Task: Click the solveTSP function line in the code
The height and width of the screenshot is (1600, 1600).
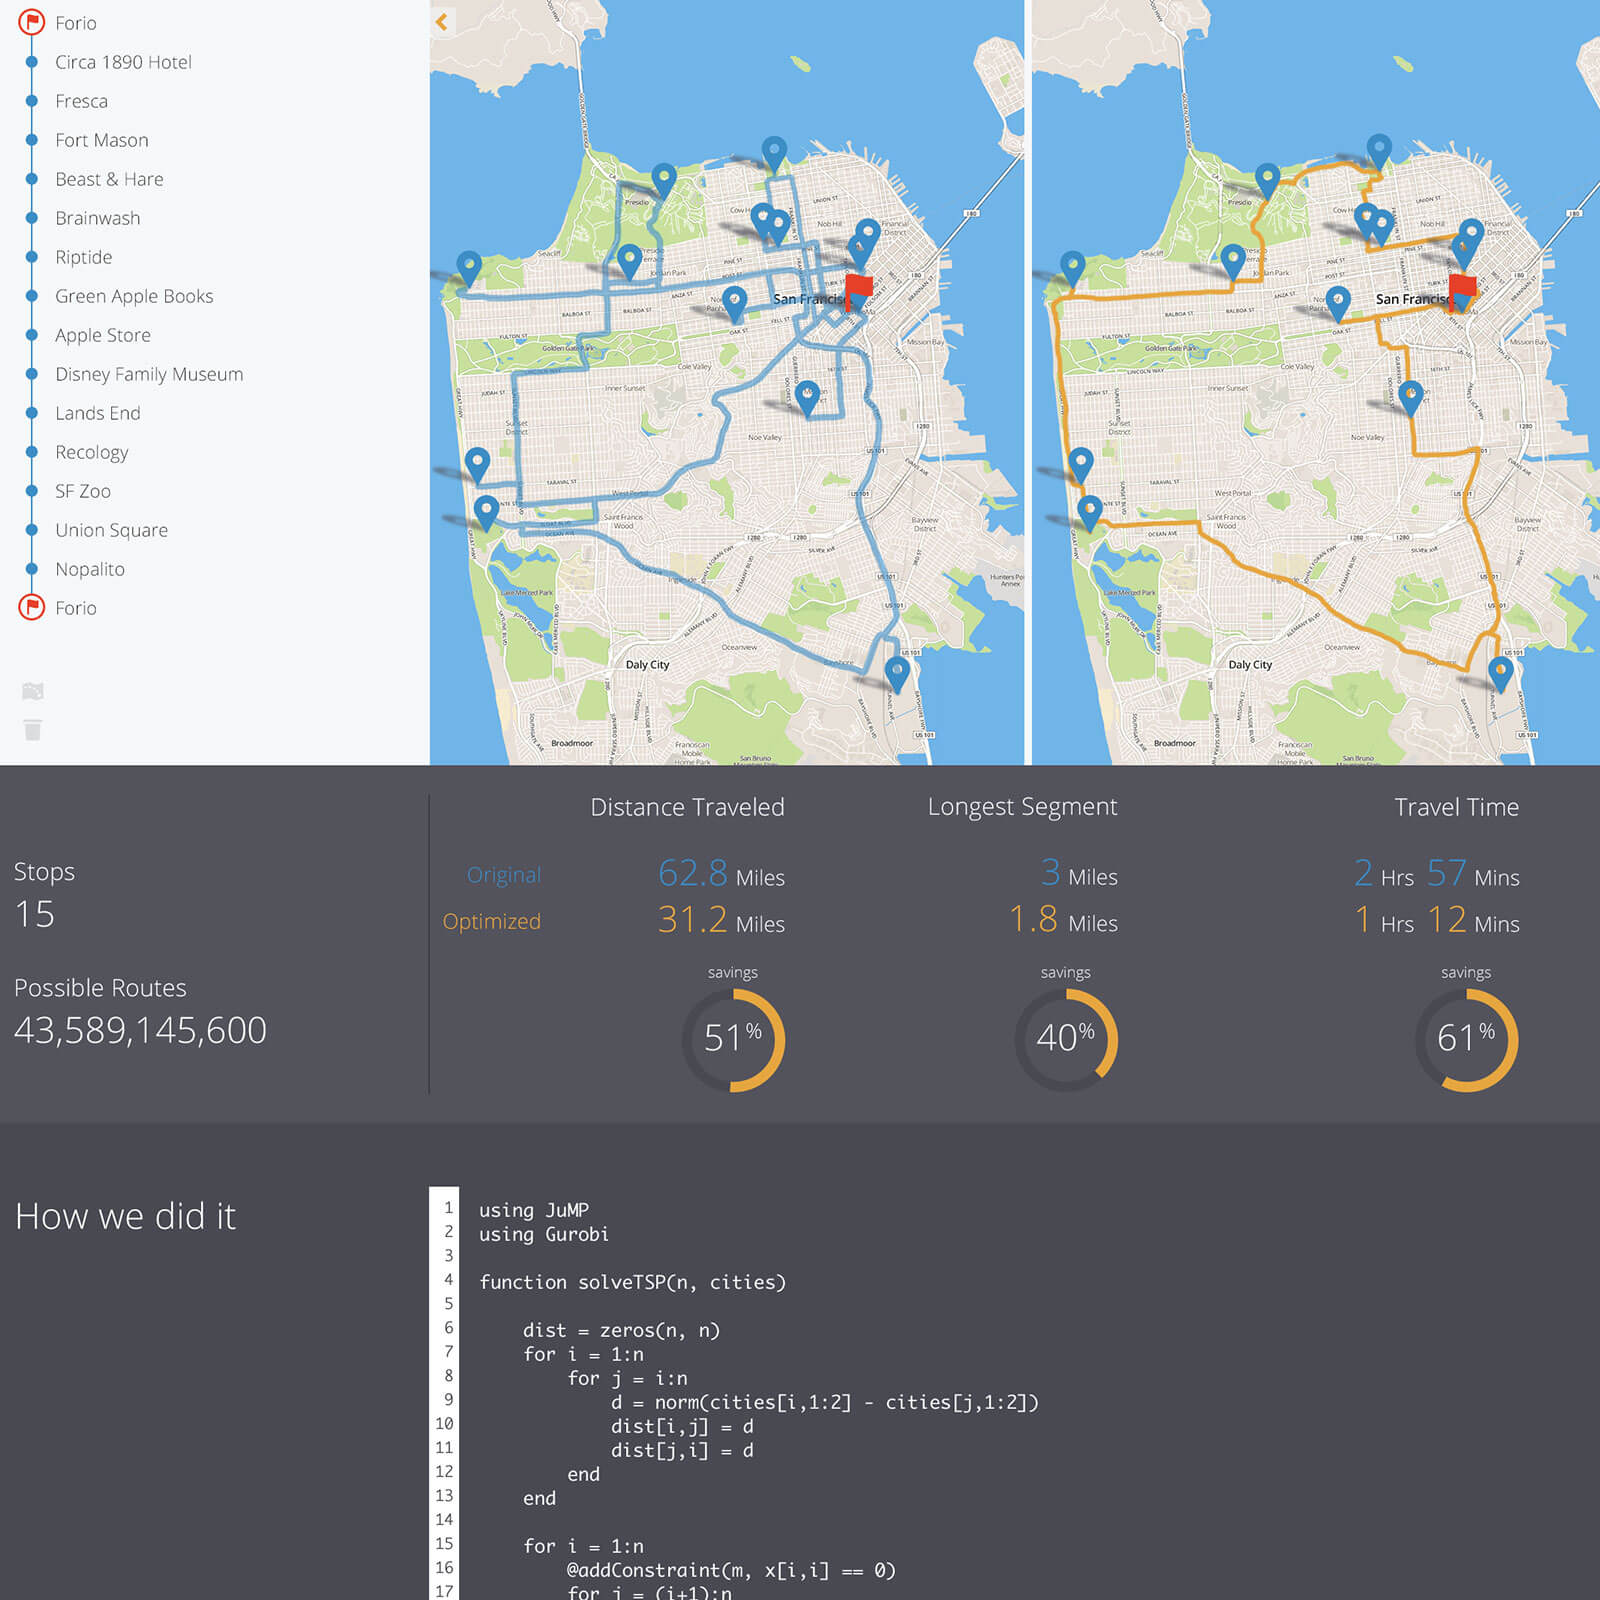Action: (632, 1282)
